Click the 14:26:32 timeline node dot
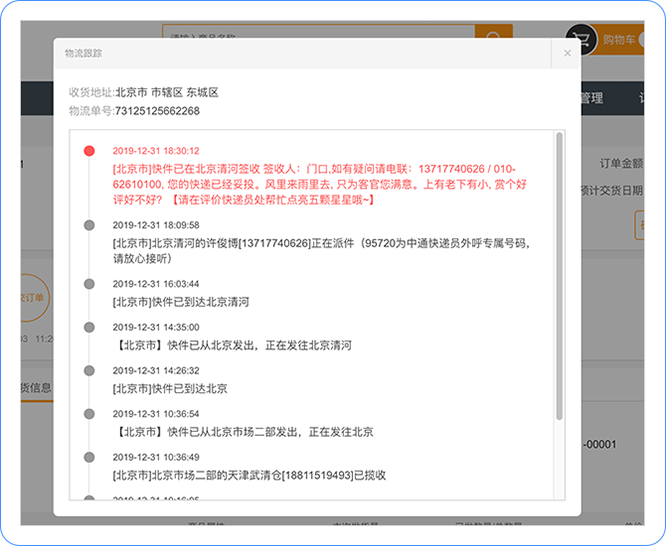The height and width of the screenshot is (546, 666). click(89, 370)
